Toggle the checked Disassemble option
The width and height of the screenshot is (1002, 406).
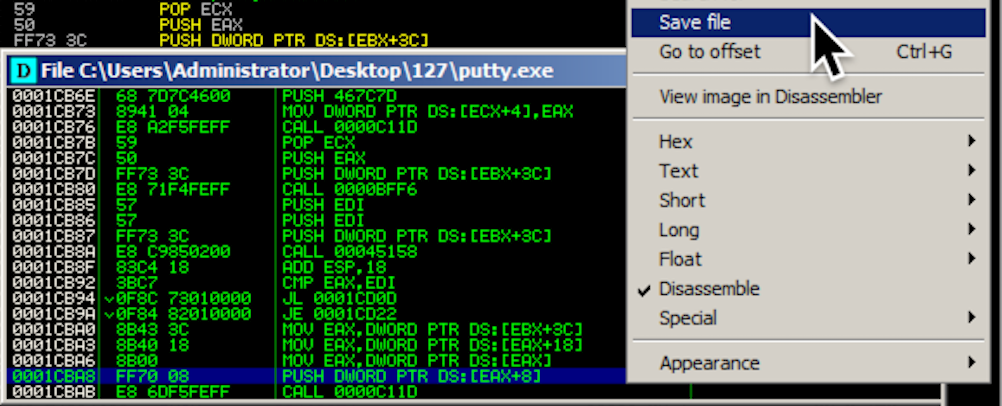pyautogui.click(x=708, y=289)
